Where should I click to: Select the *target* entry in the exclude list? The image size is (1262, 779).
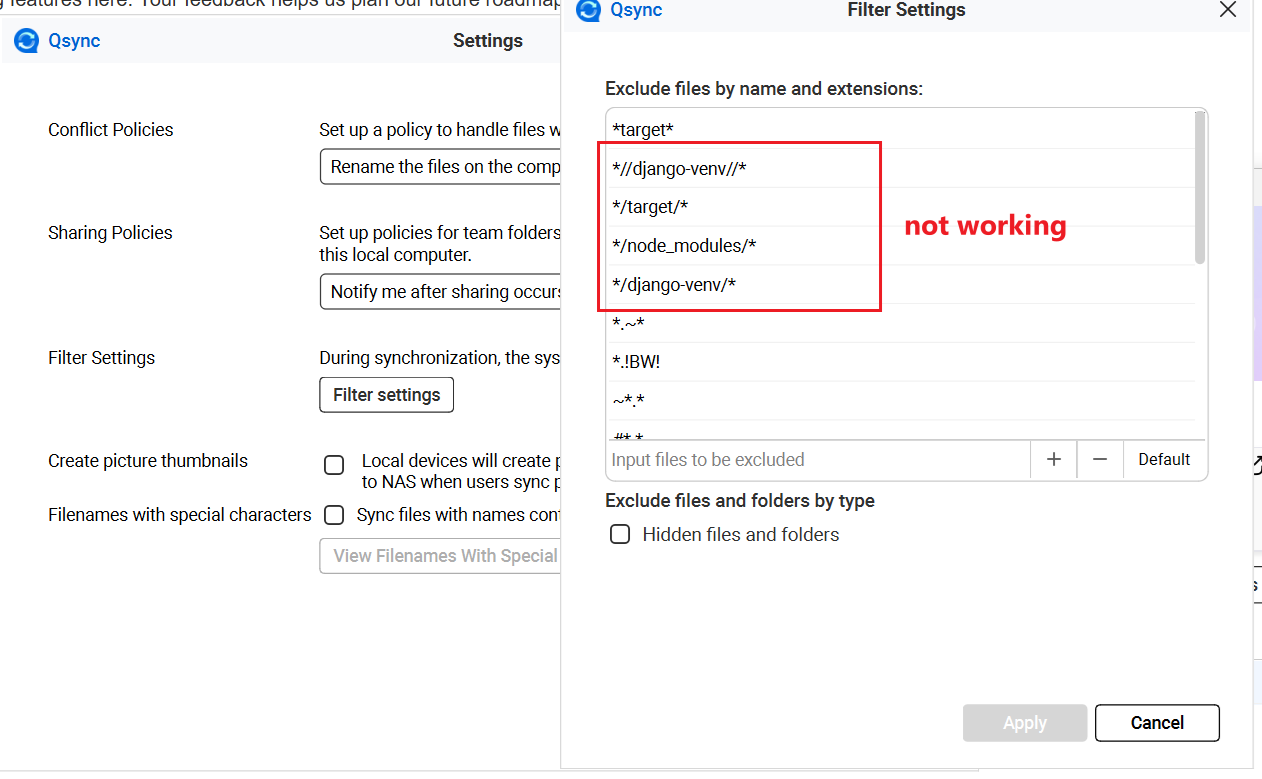click(x=643, y=130)
